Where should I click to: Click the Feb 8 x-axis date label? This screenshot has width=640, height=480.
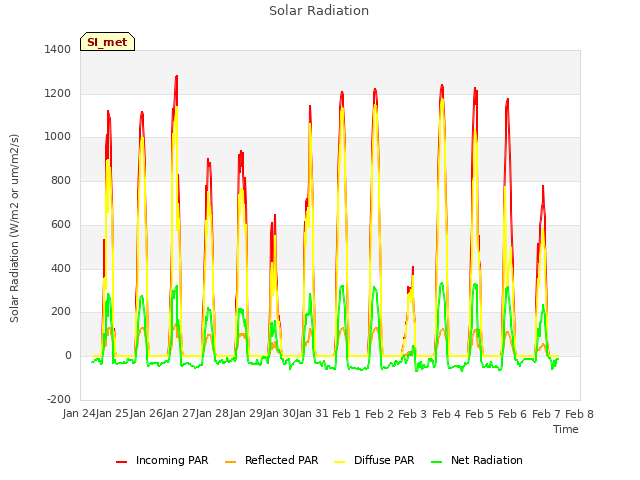click(579, 414)
